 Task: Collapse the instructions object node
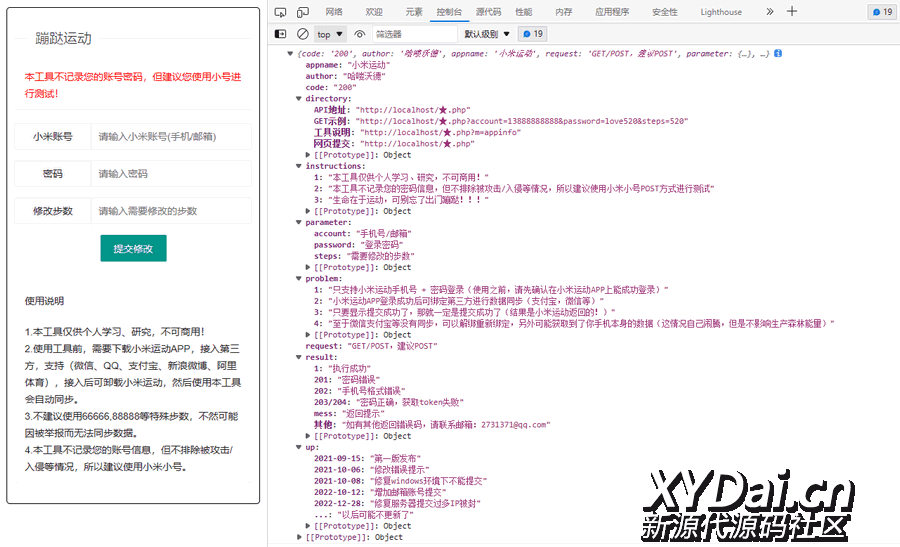coord(299,167)
